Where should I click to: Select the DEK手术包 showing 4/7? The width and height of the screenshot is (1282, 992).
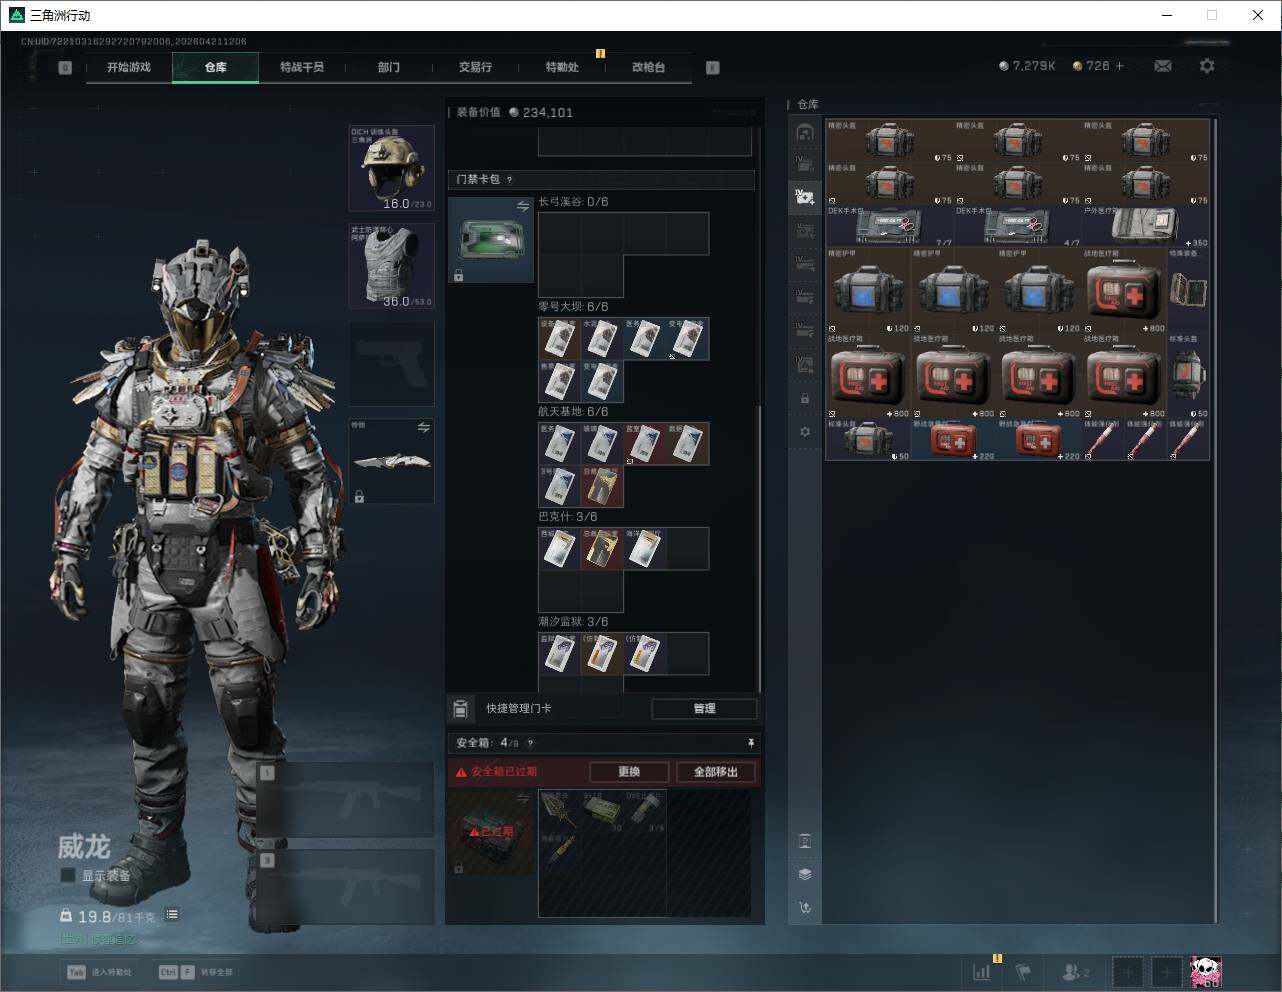point(1018,226)
